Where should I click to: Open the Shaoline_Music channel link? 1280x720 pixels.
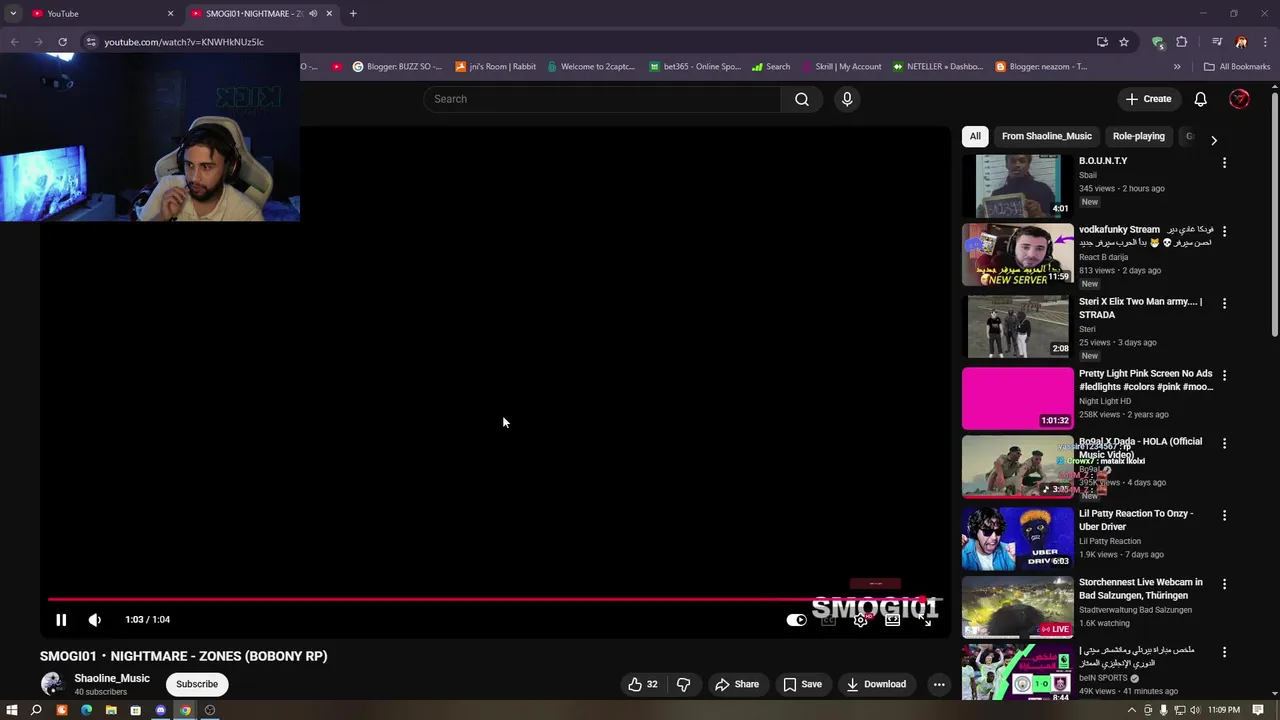(112, 678)
